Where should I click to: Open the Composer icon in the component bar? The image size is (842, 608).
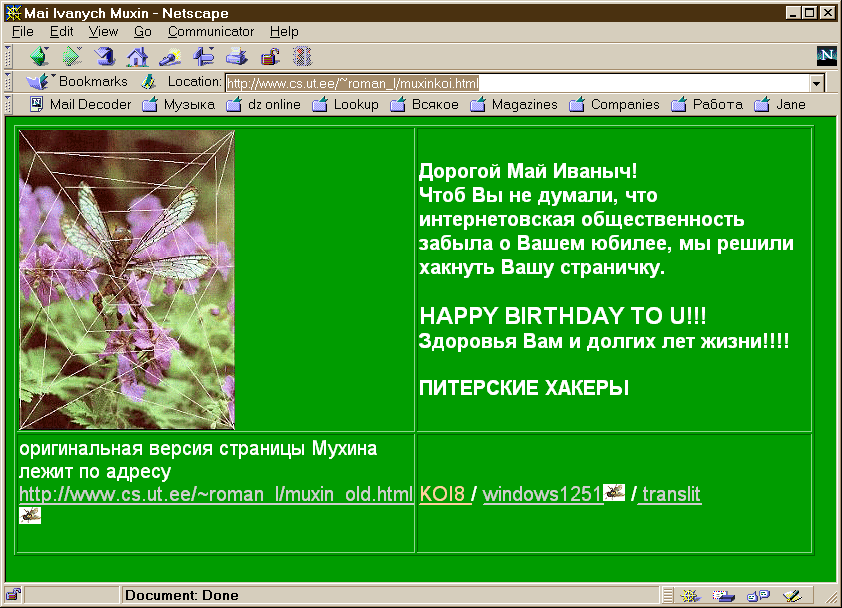point(792,595)
